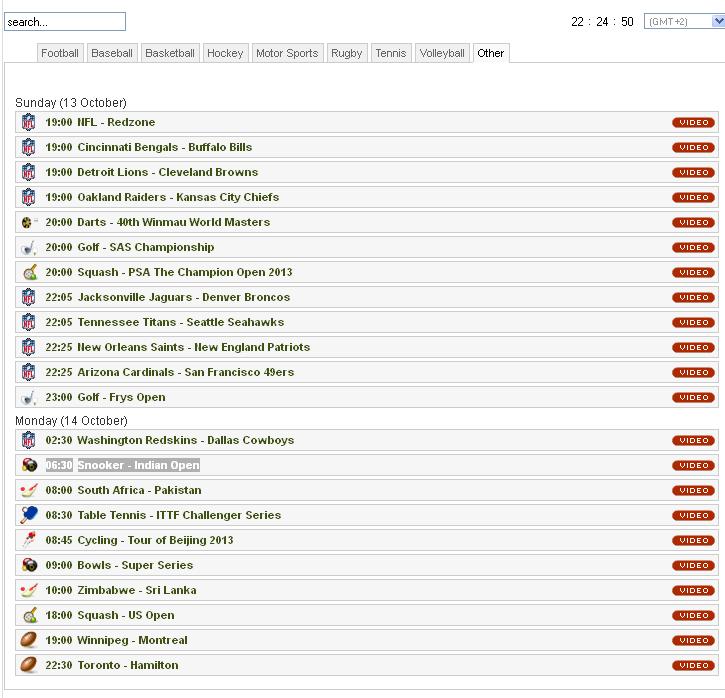The height and width of the screenshot is (698, 725).
Task: Open New Orleans Saints - New England Patriots
Action: 194,347
